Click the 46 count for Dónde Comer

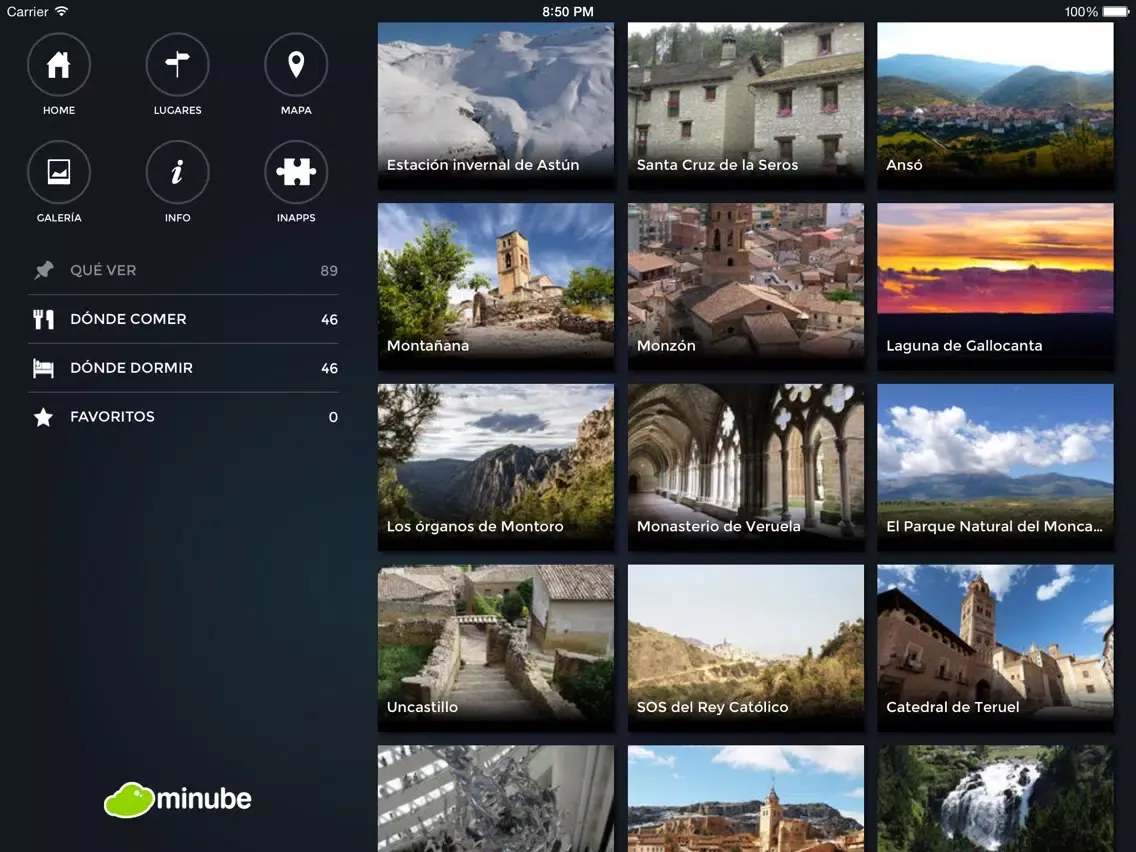329,320
